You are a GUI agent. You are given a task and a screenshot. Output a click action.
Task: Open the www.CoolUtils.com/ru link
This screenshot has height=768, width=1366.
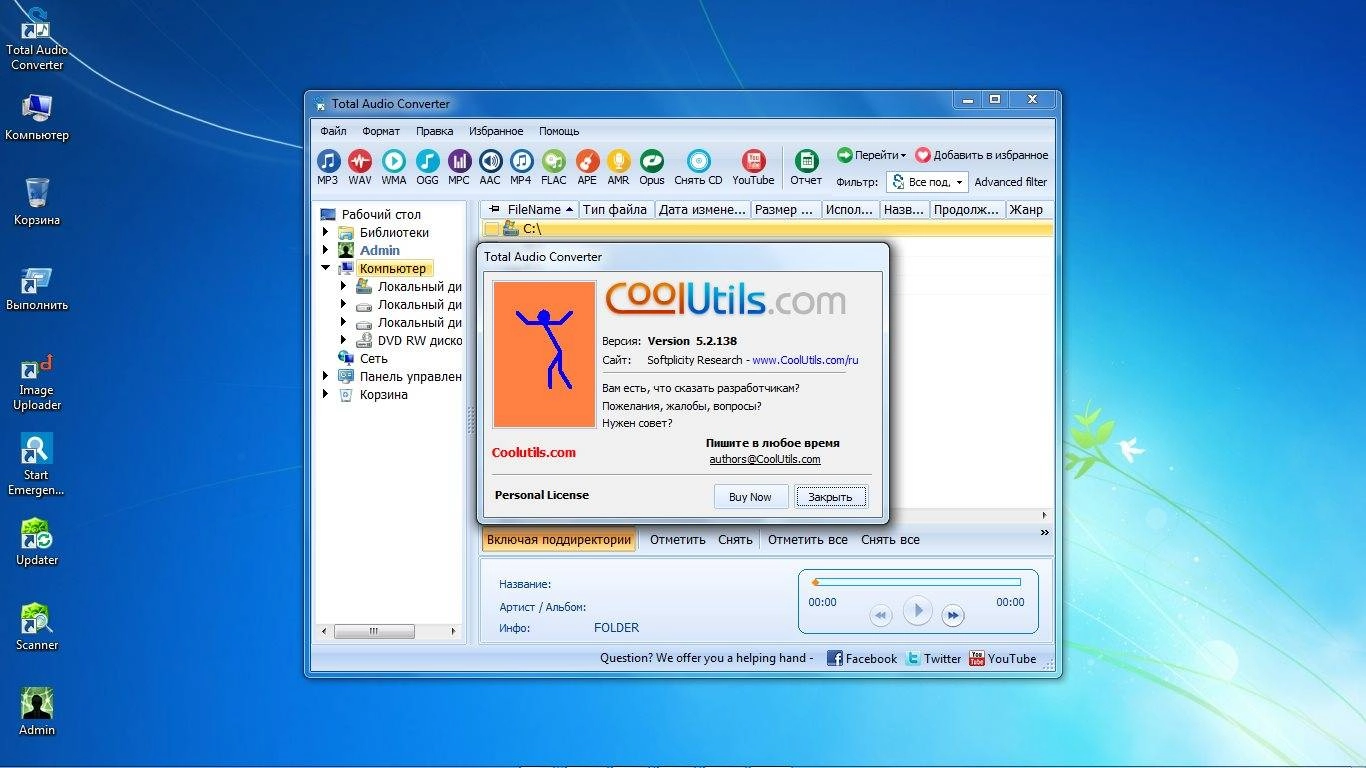tap(805, 360)
